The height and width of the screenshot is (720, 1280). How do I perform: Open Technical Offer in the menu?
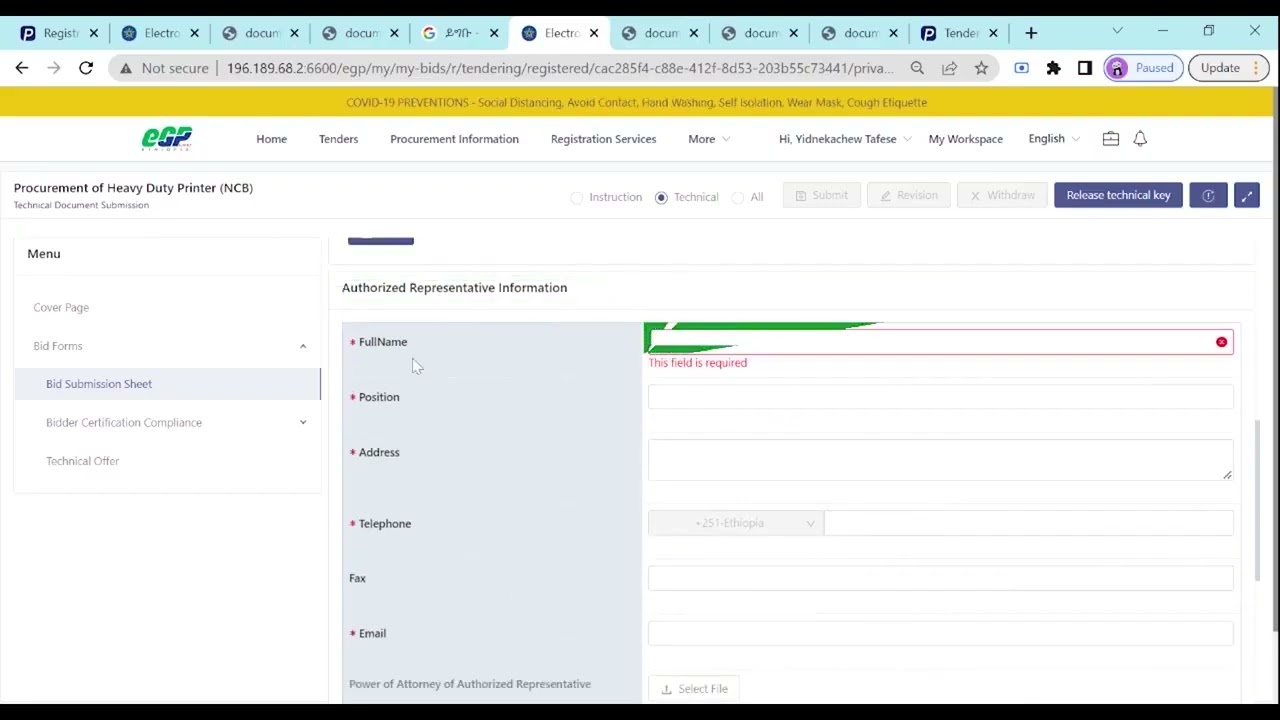coord(82,461)
